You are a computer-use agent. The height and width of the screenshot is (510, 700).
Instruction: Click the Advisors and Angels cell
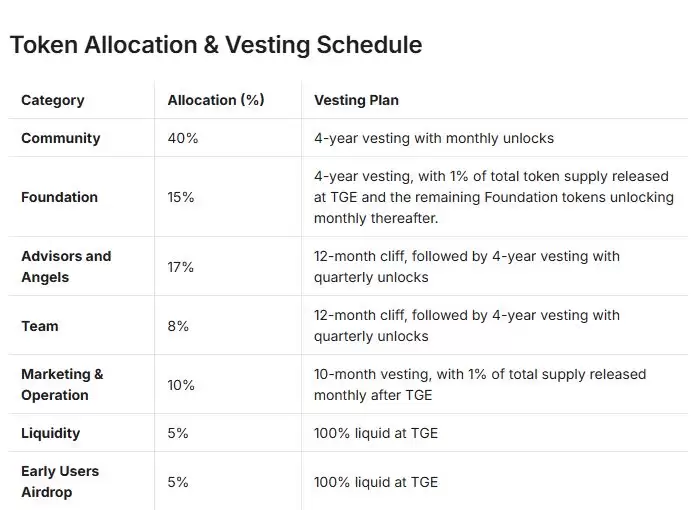(66, 266)
